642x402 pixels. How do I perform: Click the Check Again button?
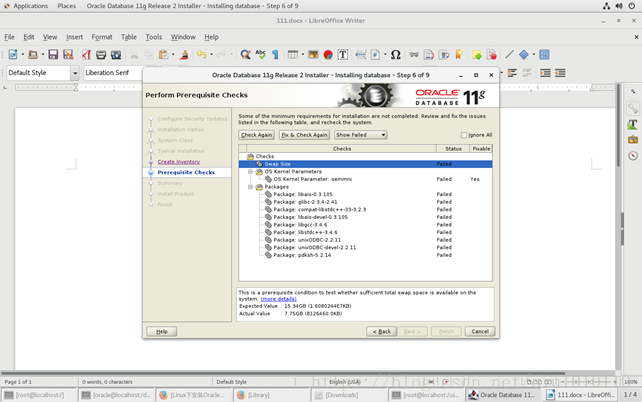256,135
